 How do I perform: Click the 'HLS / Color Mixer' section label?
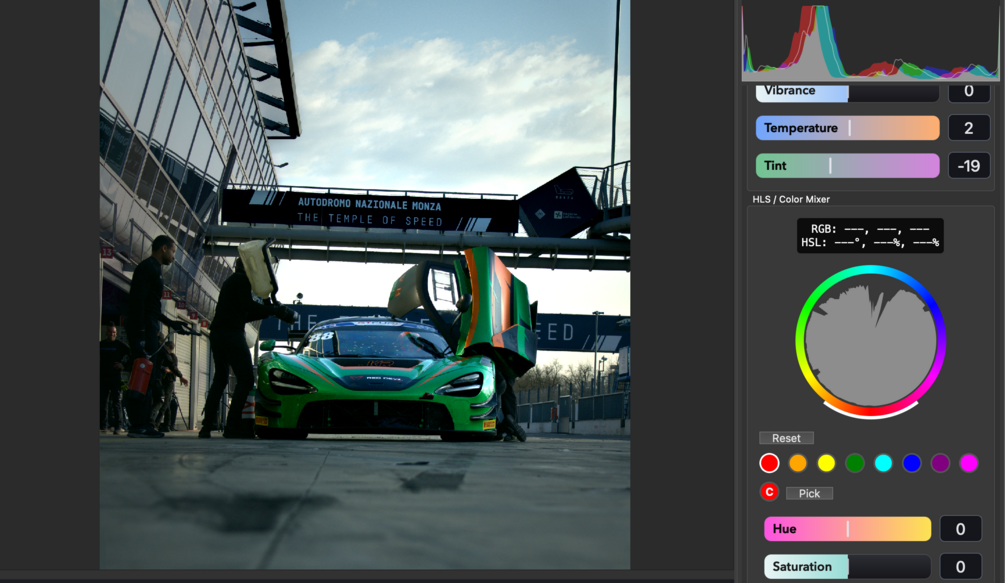791,199
